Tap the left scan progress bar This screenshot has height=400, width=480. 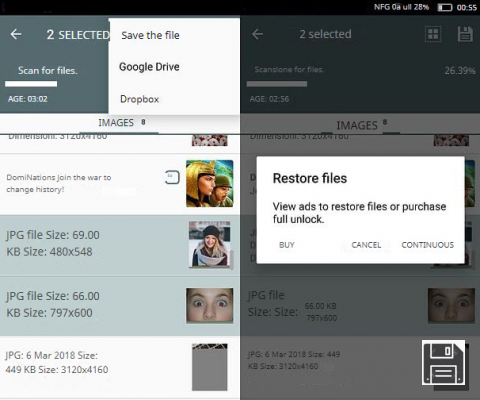tap(31, 84)
